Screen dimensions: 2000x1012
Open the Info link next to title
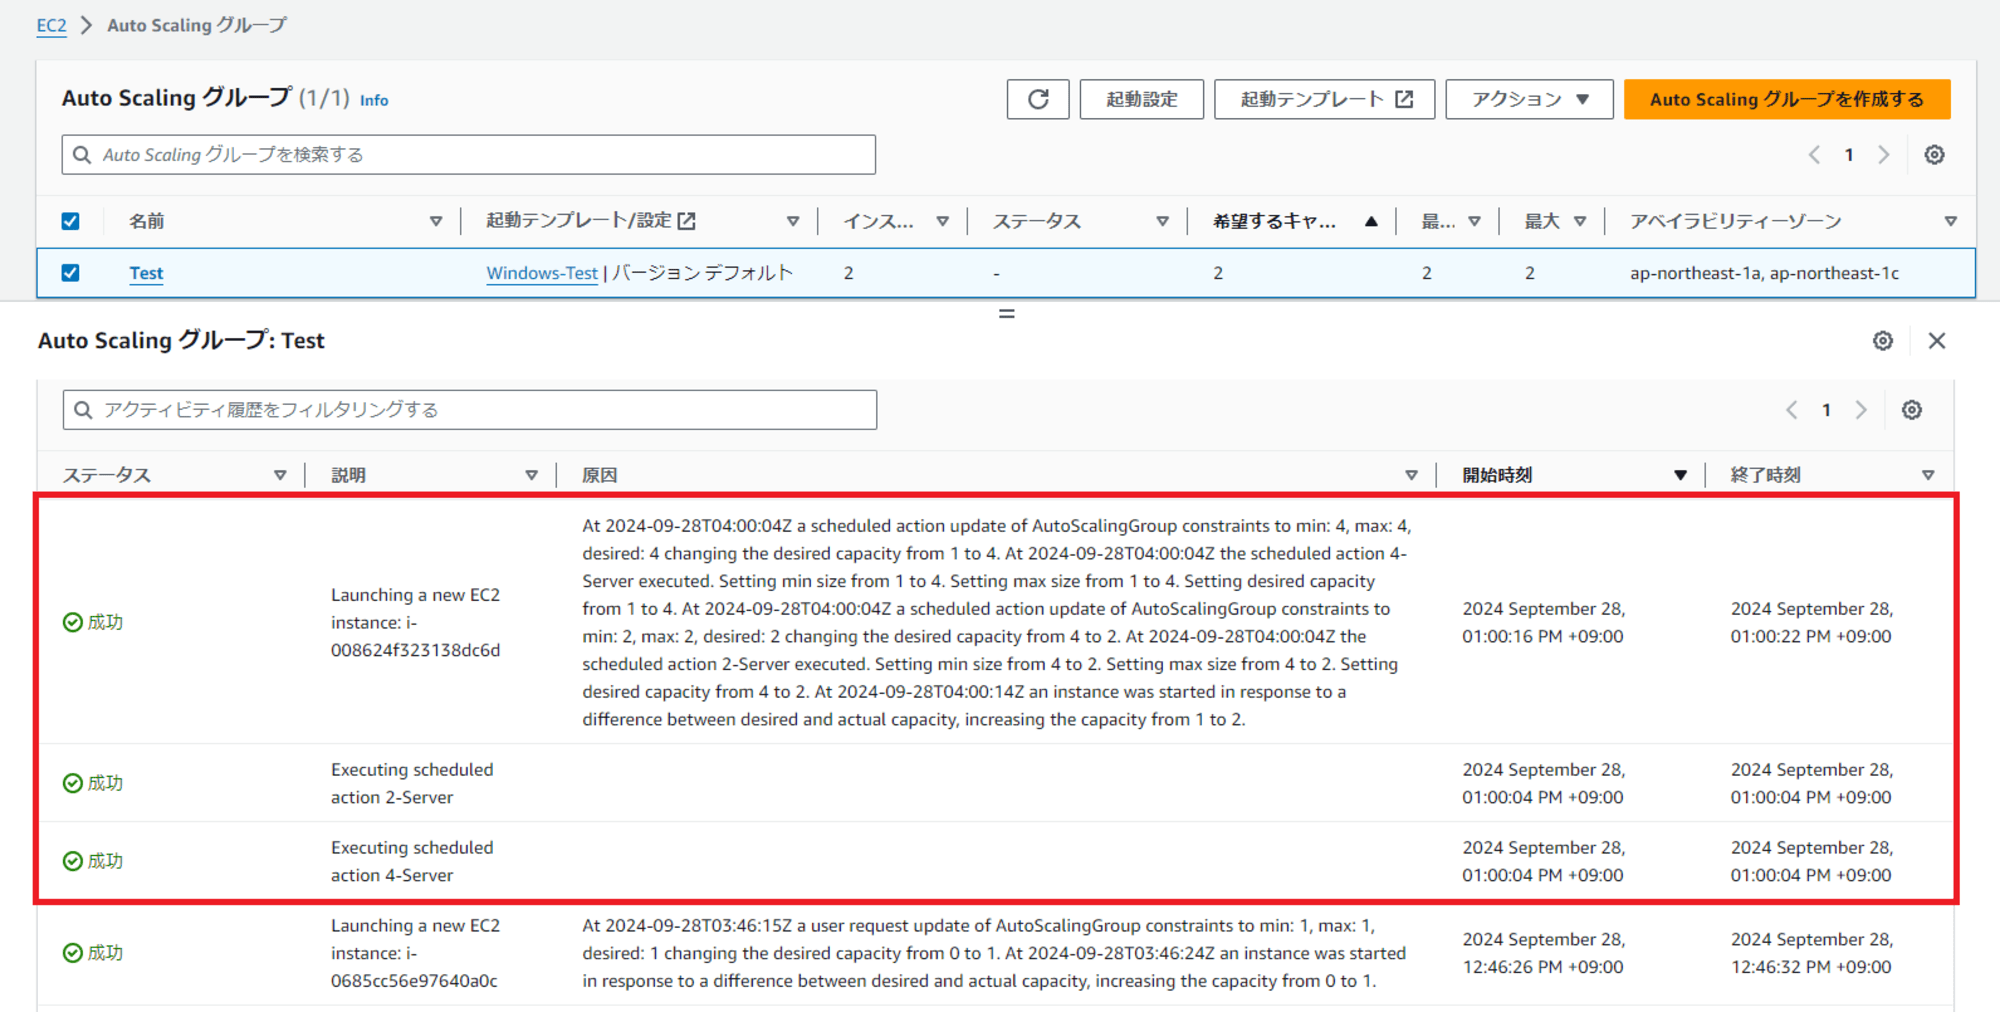point(374,100)
